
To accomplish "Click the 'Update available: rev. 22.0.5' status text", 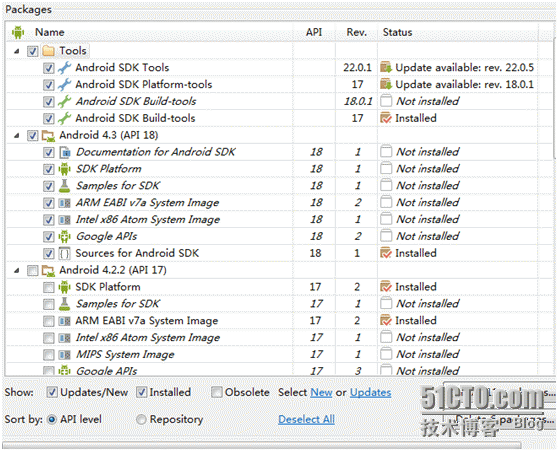I will point(464,68).
